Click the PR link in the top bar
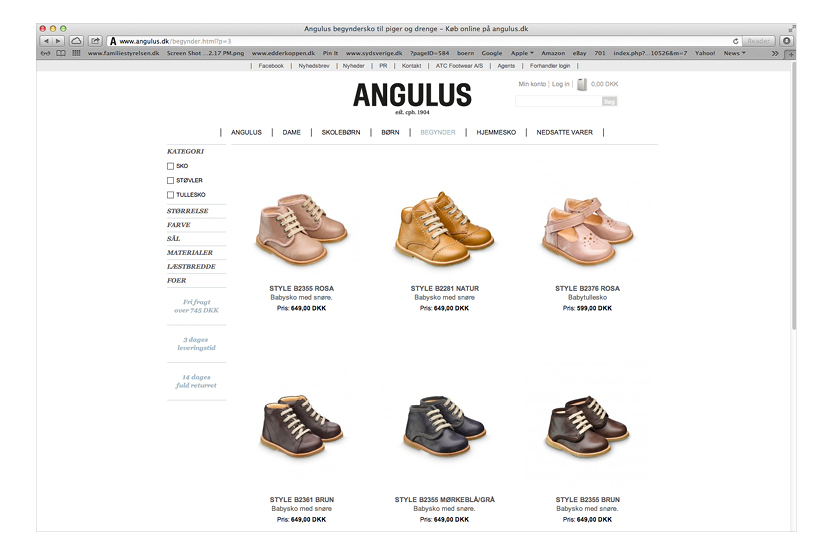 [x=383, y=66]
